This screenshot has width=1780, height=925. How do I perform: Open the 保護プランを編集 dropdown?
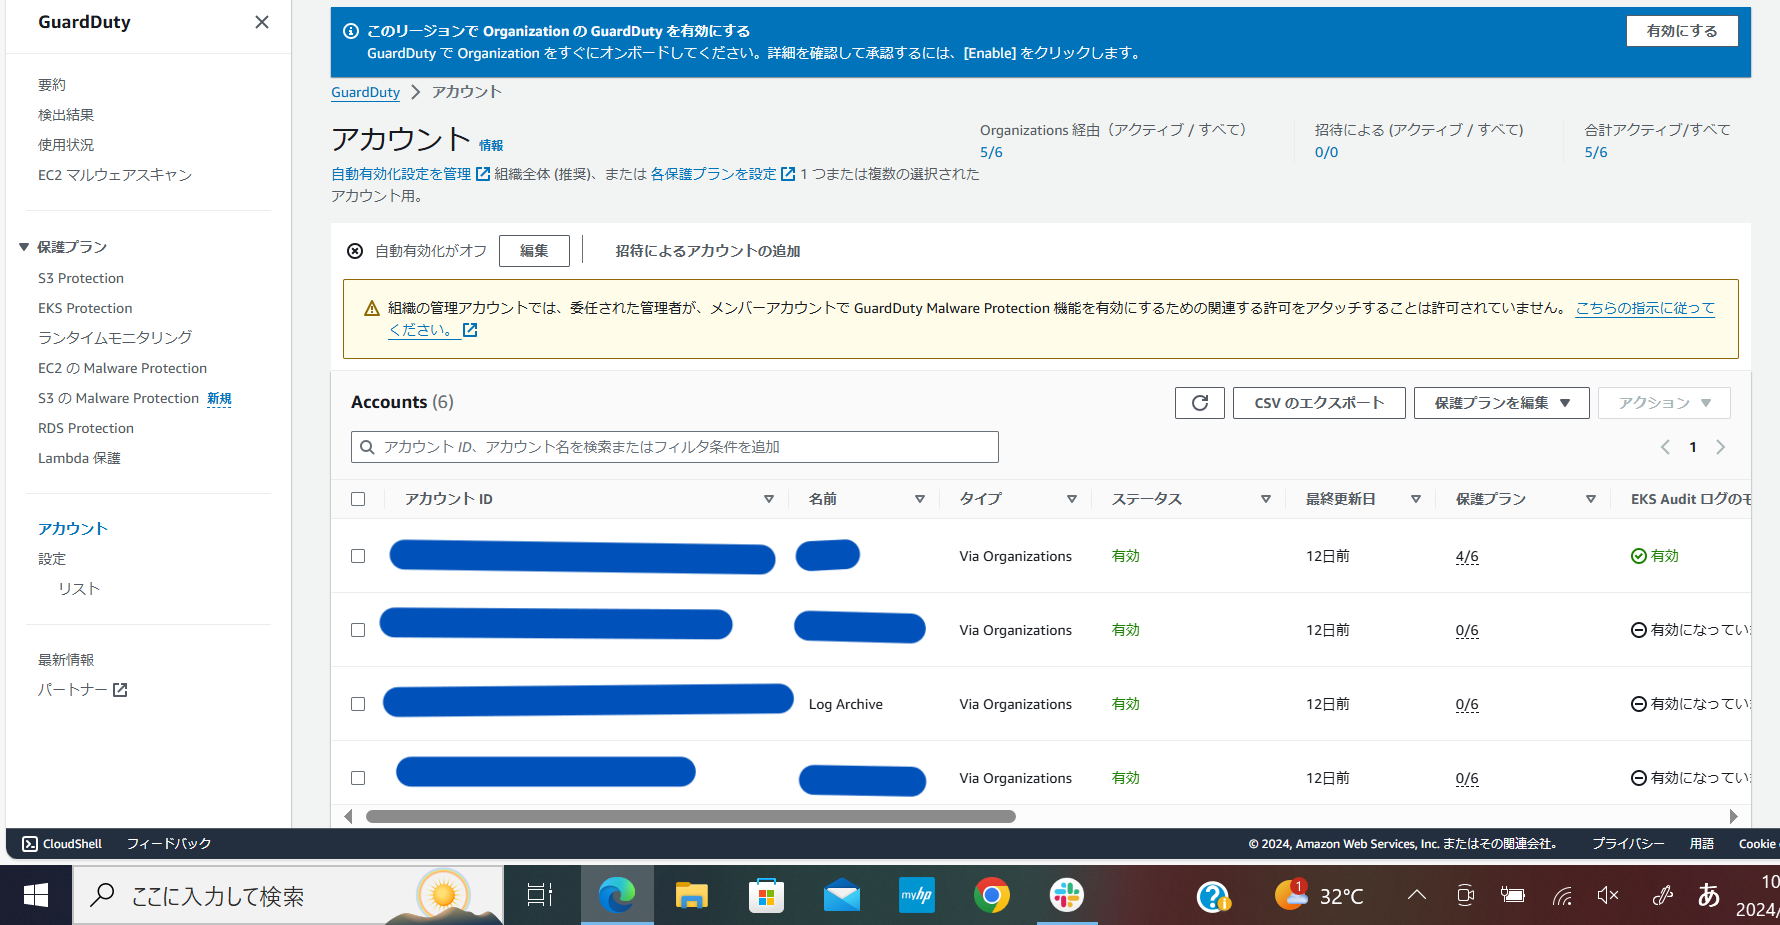[x=1501, y=403]
